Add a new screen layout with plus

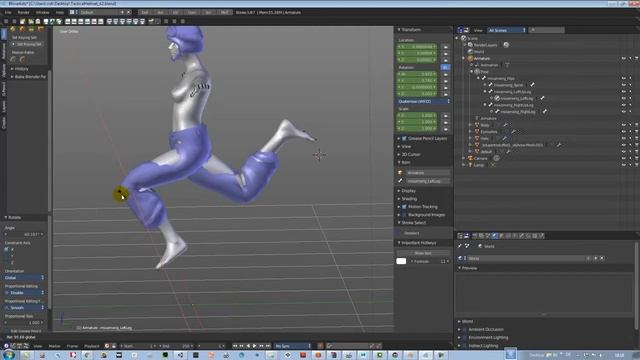pyautogui.click(x=122, y=12)
